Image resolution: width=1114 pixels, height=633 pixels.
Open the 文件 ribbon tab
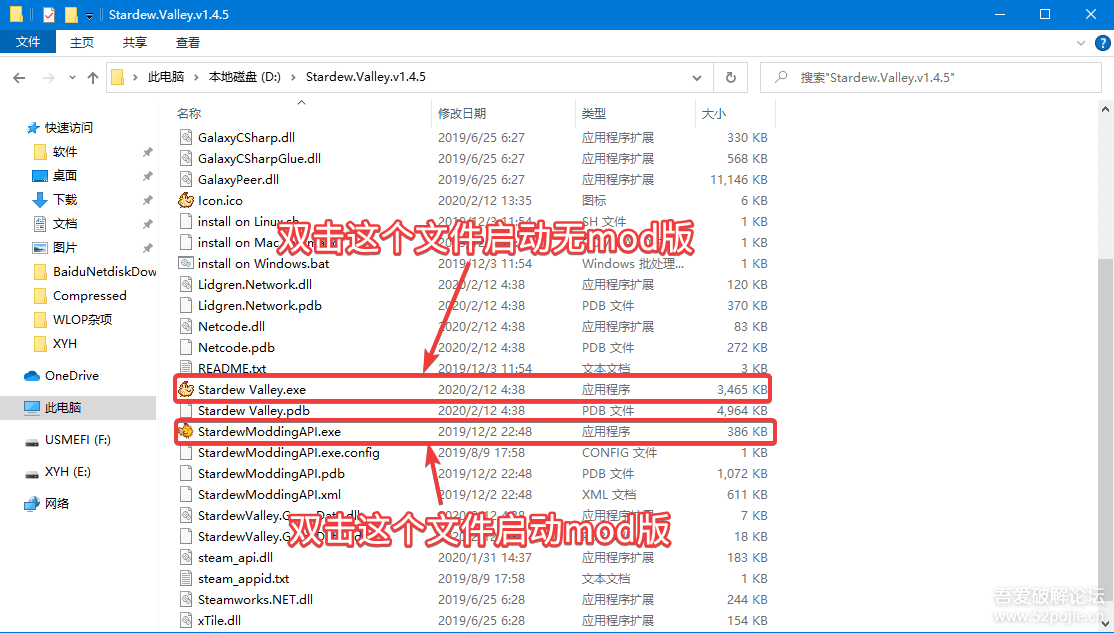tap(28, 42)
